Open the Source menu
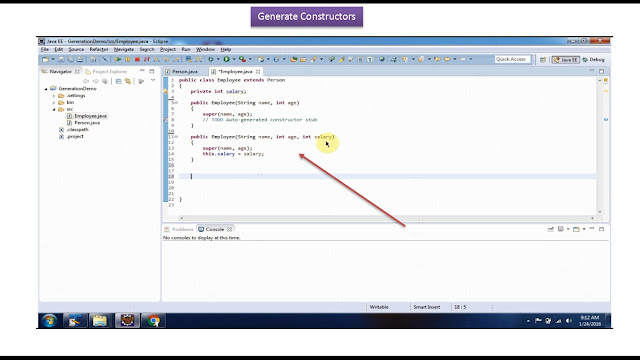The height and width of the screenshot is (360, 640). tap(76, 49)
